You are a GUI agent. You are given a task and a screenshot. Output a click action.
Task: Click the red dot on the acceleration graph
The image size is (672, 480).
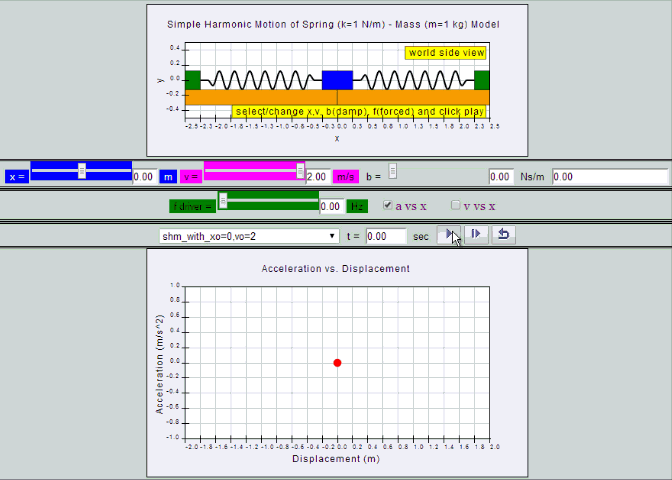(x=337, y=363)
